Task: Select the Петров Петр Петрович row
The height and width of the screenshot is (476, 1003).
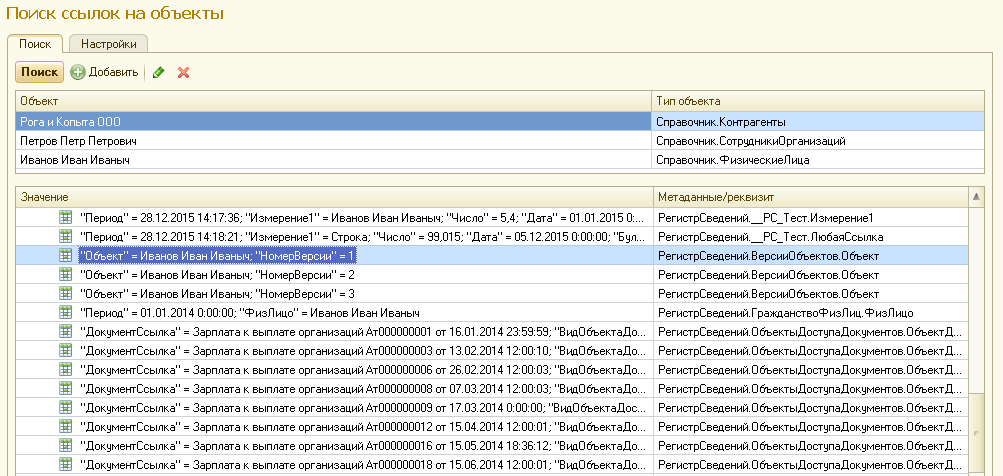Action: pos(333,141)
